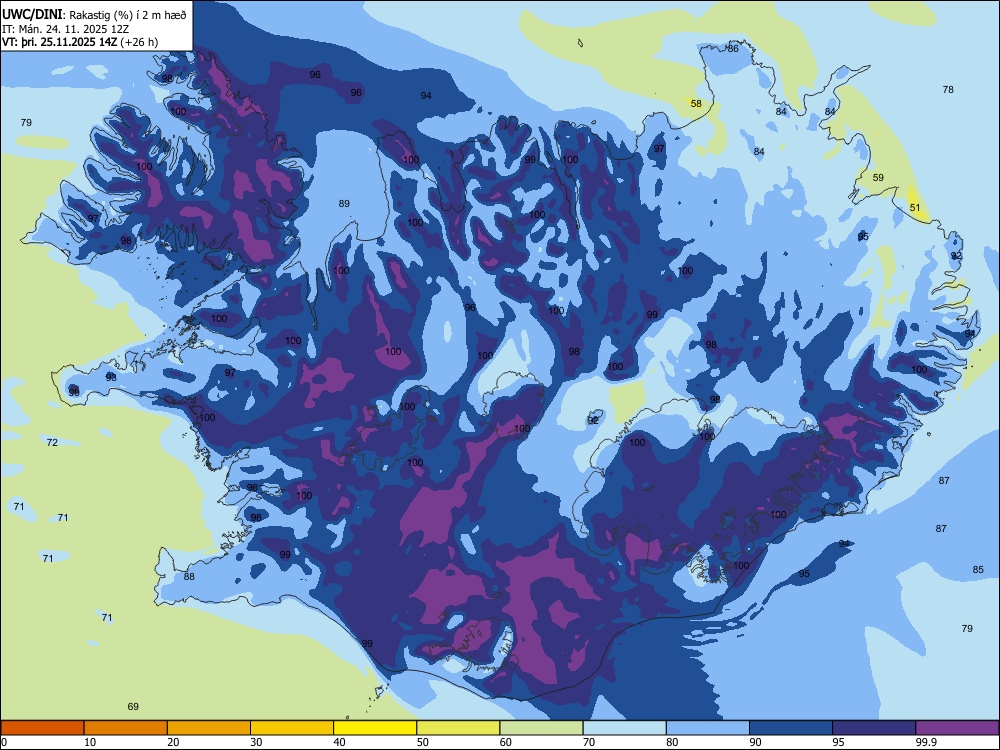The image size is (1000, 750).
Task: Select the 30–40 legend color band
Action: click(x=292, y=728)
